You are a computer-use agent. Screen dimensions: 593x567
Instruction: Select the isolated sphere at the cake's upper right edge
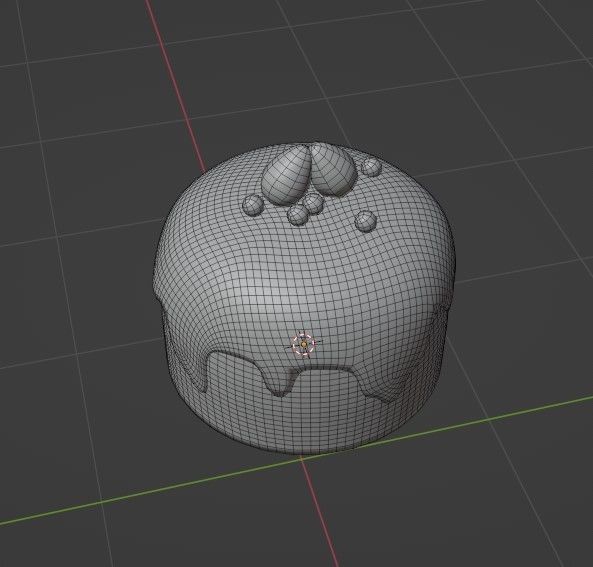371,166
